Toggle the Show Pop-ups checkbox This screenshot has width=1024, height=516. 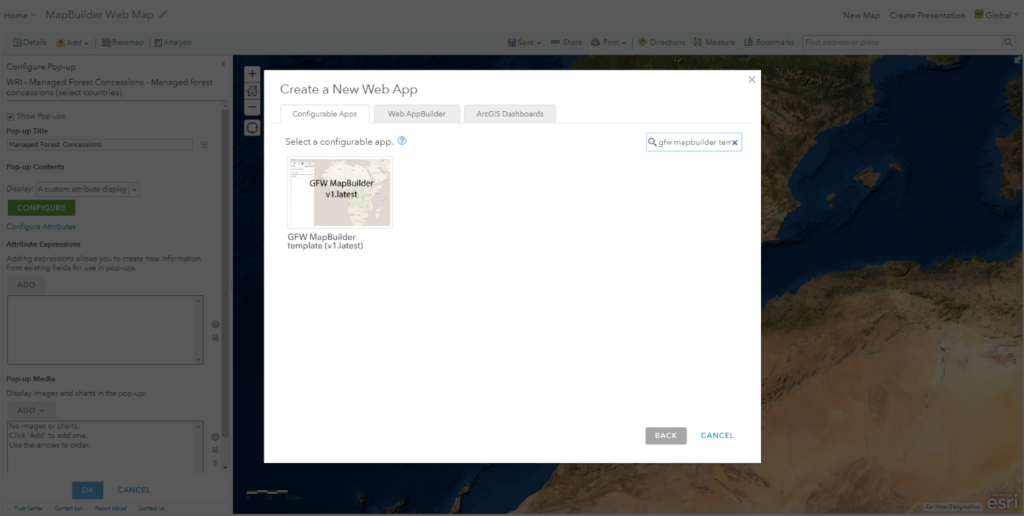[10, 116]
